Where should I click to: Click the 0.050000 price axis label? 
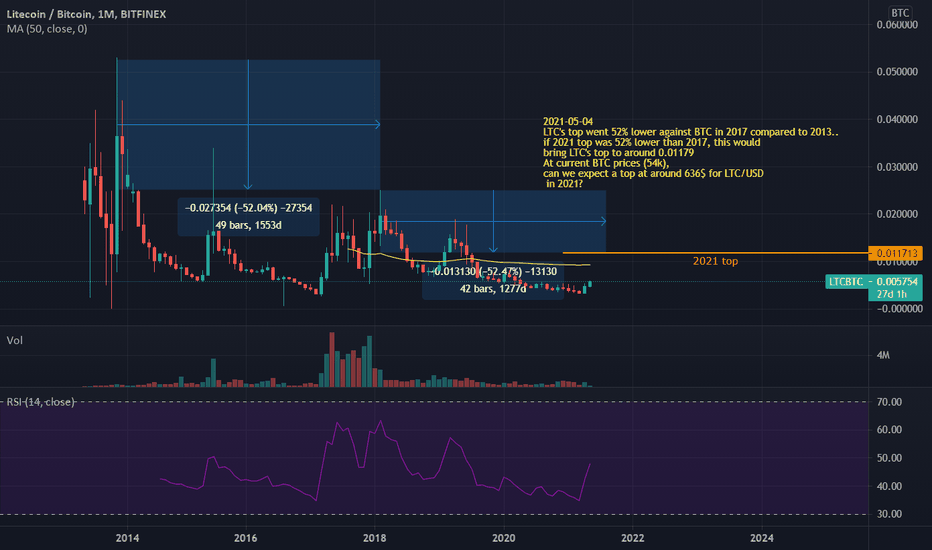[x=897, y=72]
